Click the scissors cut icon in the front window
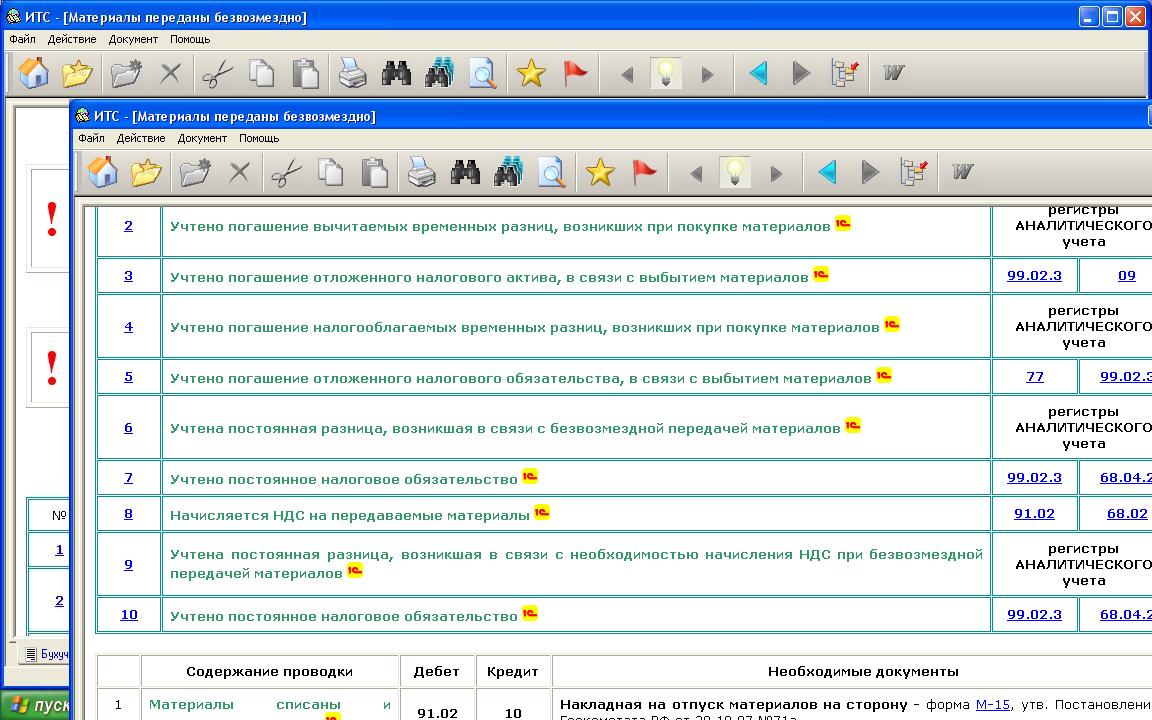 tap(286, 172)
